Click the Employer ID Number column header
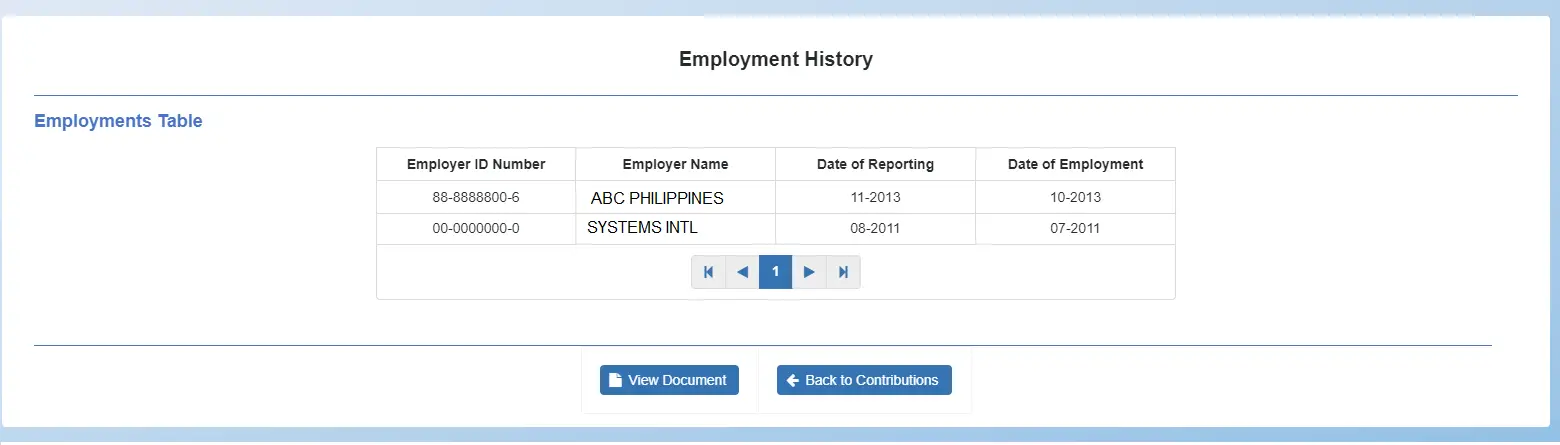Viewport: 1560px width, 445px height. click(476, 164)
